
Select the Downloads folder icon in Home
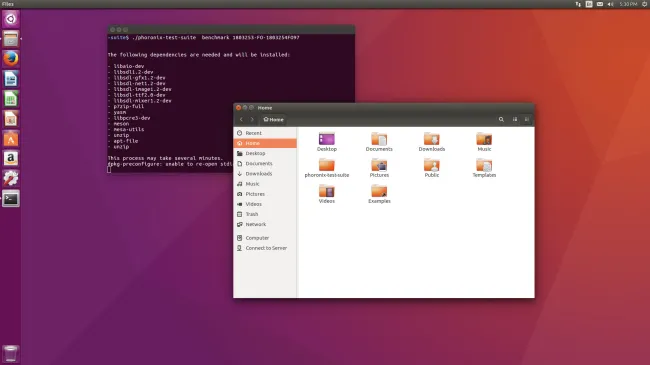(x=432, y=139)
